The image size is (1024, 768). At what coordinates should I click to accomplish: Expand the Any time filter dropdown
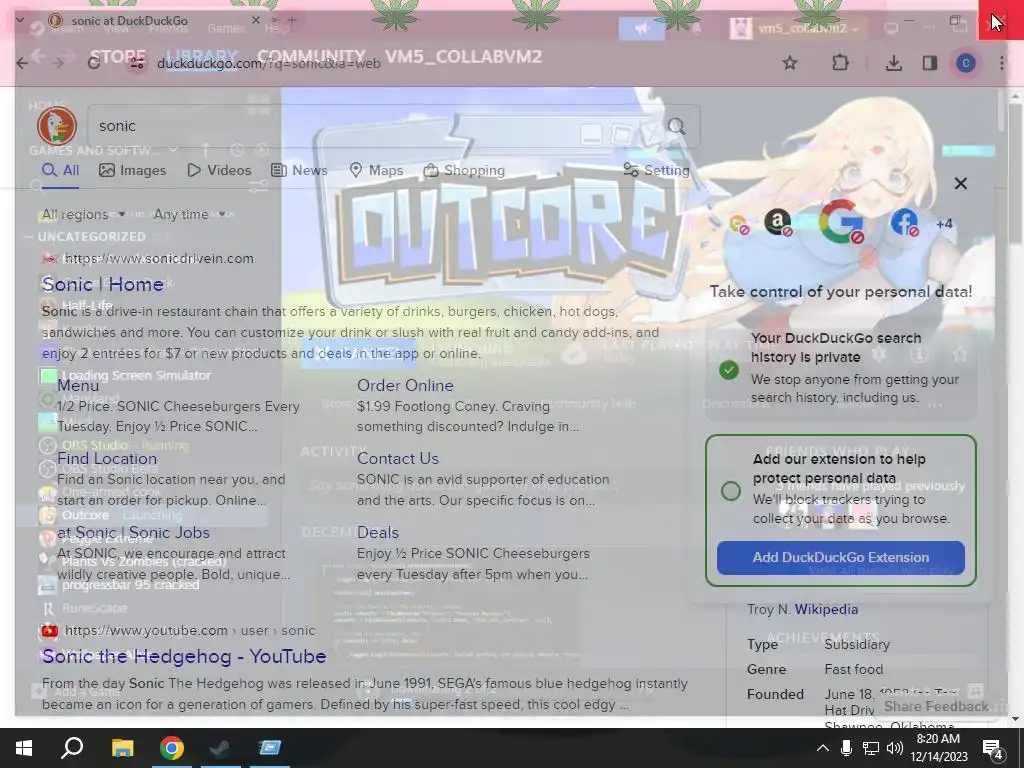(189, 214)
